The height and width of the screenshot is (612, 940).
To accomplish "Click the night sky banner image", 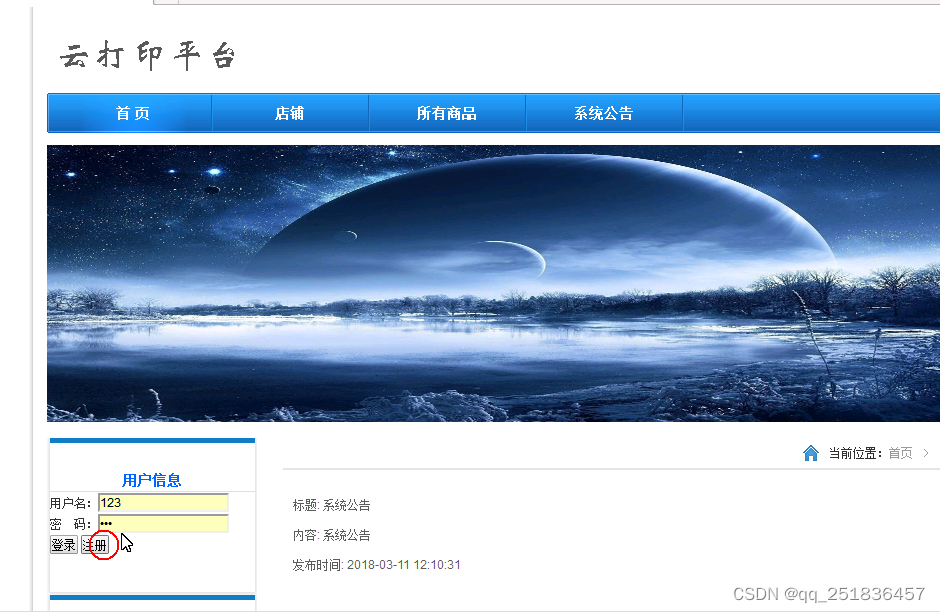I will click(493, 283).
